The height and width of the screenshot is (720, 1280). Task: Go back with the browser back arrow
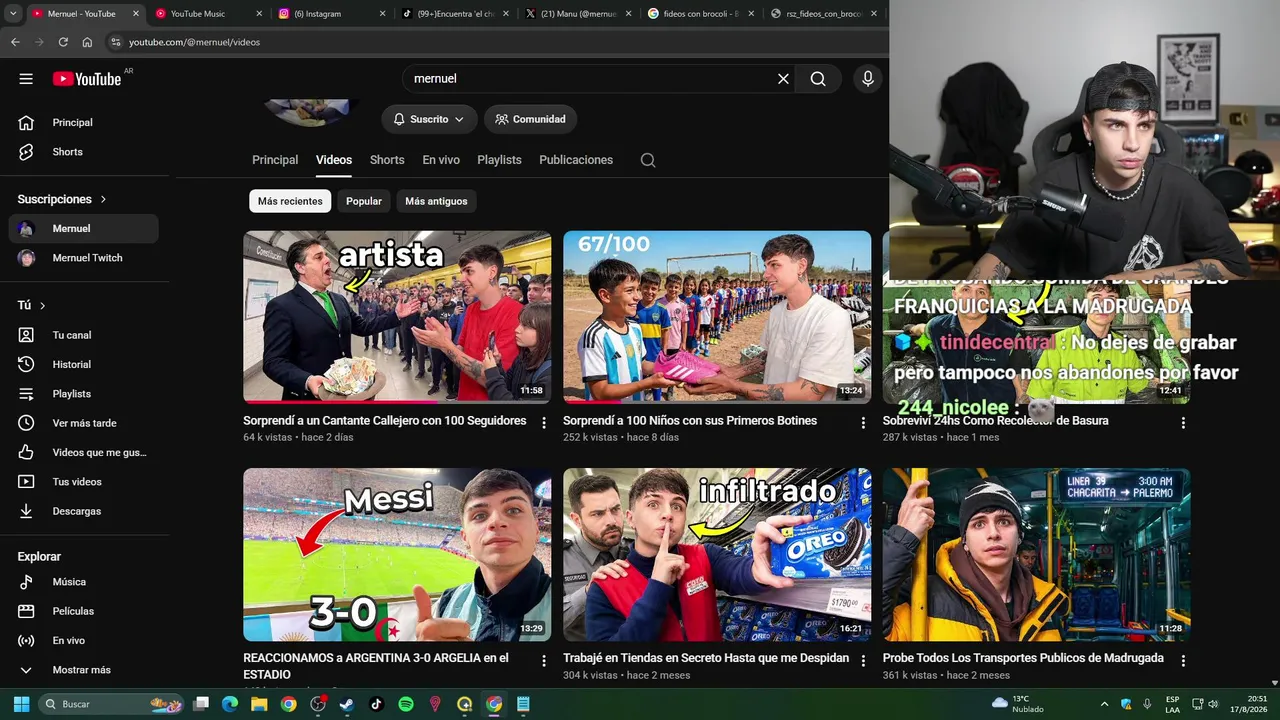(x=15, y=42)
